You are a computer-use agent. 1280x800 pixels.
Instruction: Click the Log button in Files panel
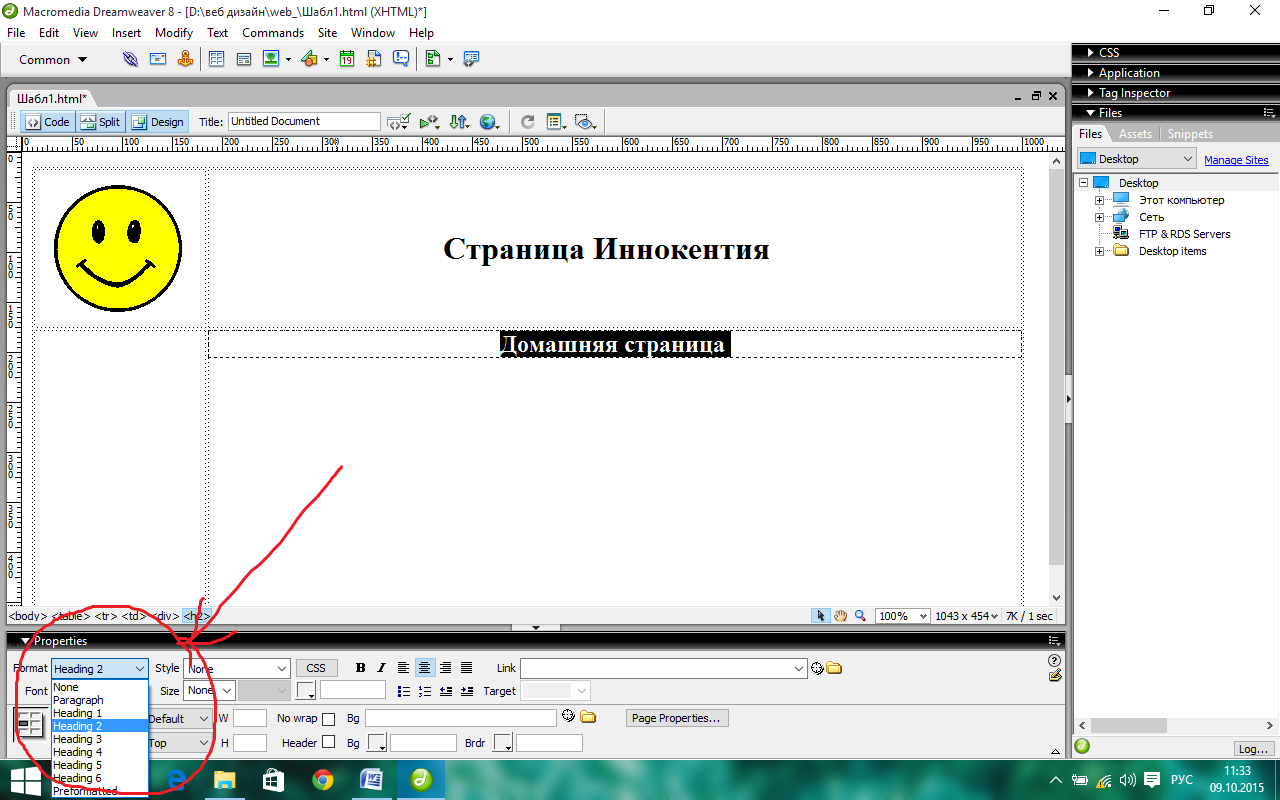(x=1253, y=748)
